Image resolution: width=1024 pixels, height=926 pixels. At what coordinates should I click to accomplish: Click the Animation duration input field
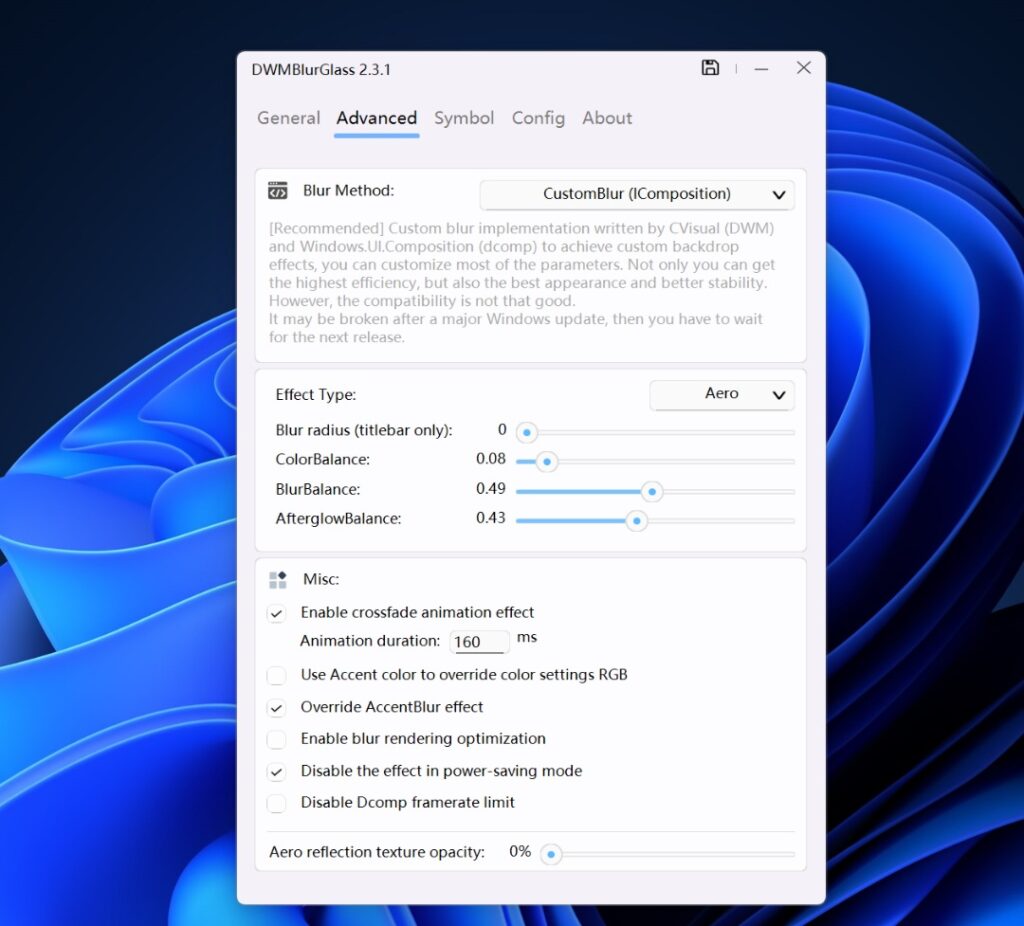point(479,641)
